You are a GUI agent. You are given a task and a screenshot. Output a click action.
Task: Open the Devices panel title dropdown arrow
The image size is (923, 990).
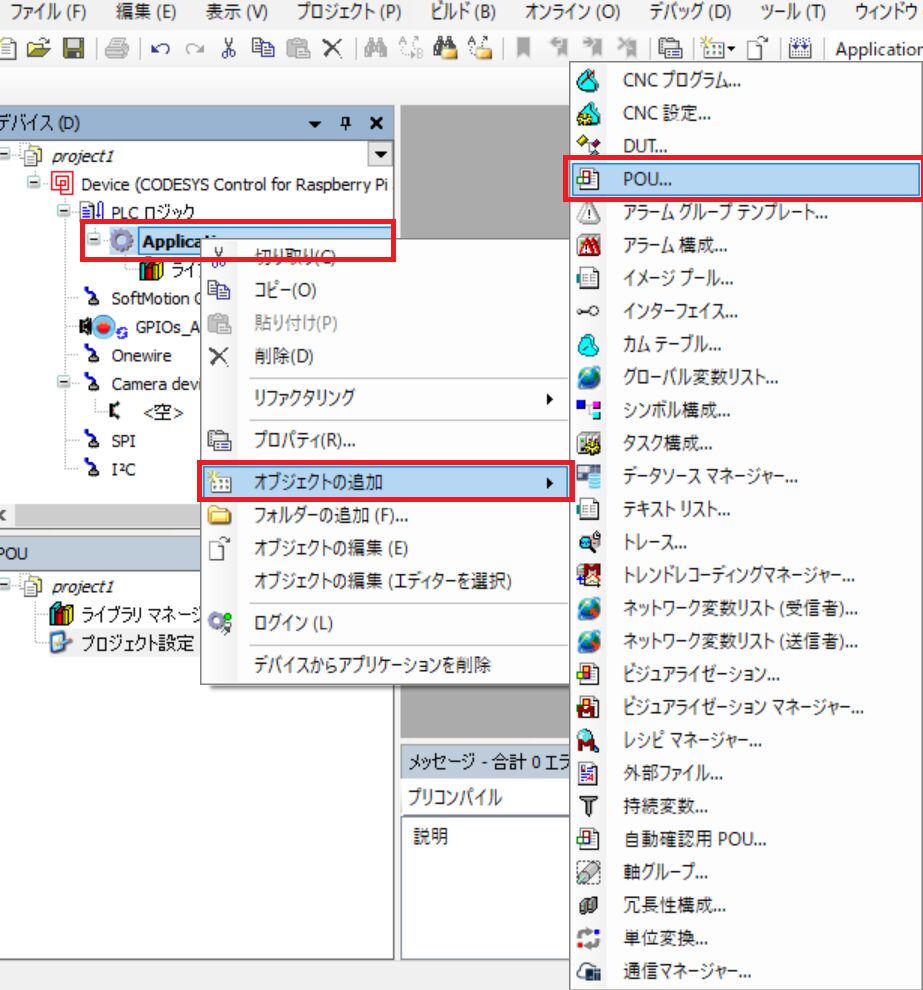(316, 123)
